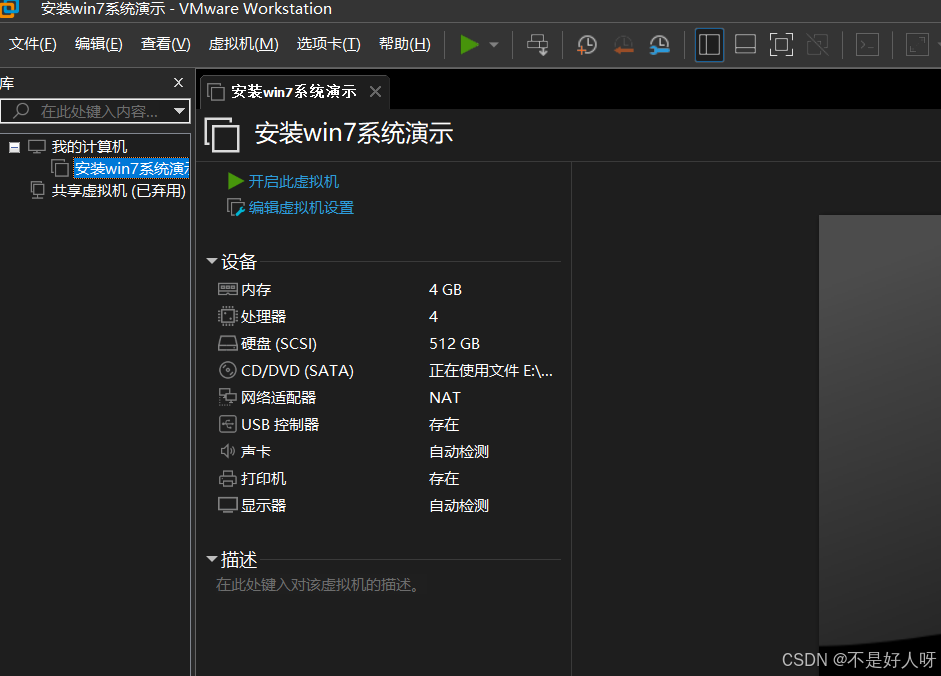Select 共享虚拟机 (已弃用) tree item

(x=119, y=191)
